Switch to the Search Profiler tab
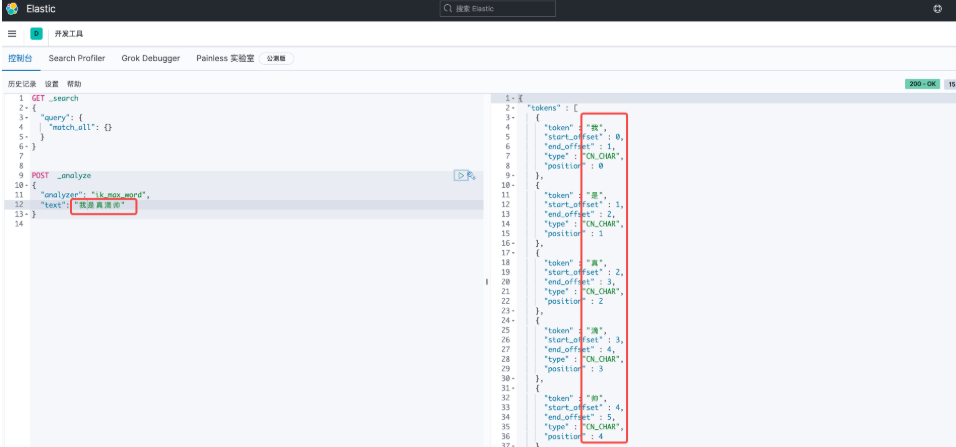956x447 pixels. pyautogui.click(x=77, y=59)
